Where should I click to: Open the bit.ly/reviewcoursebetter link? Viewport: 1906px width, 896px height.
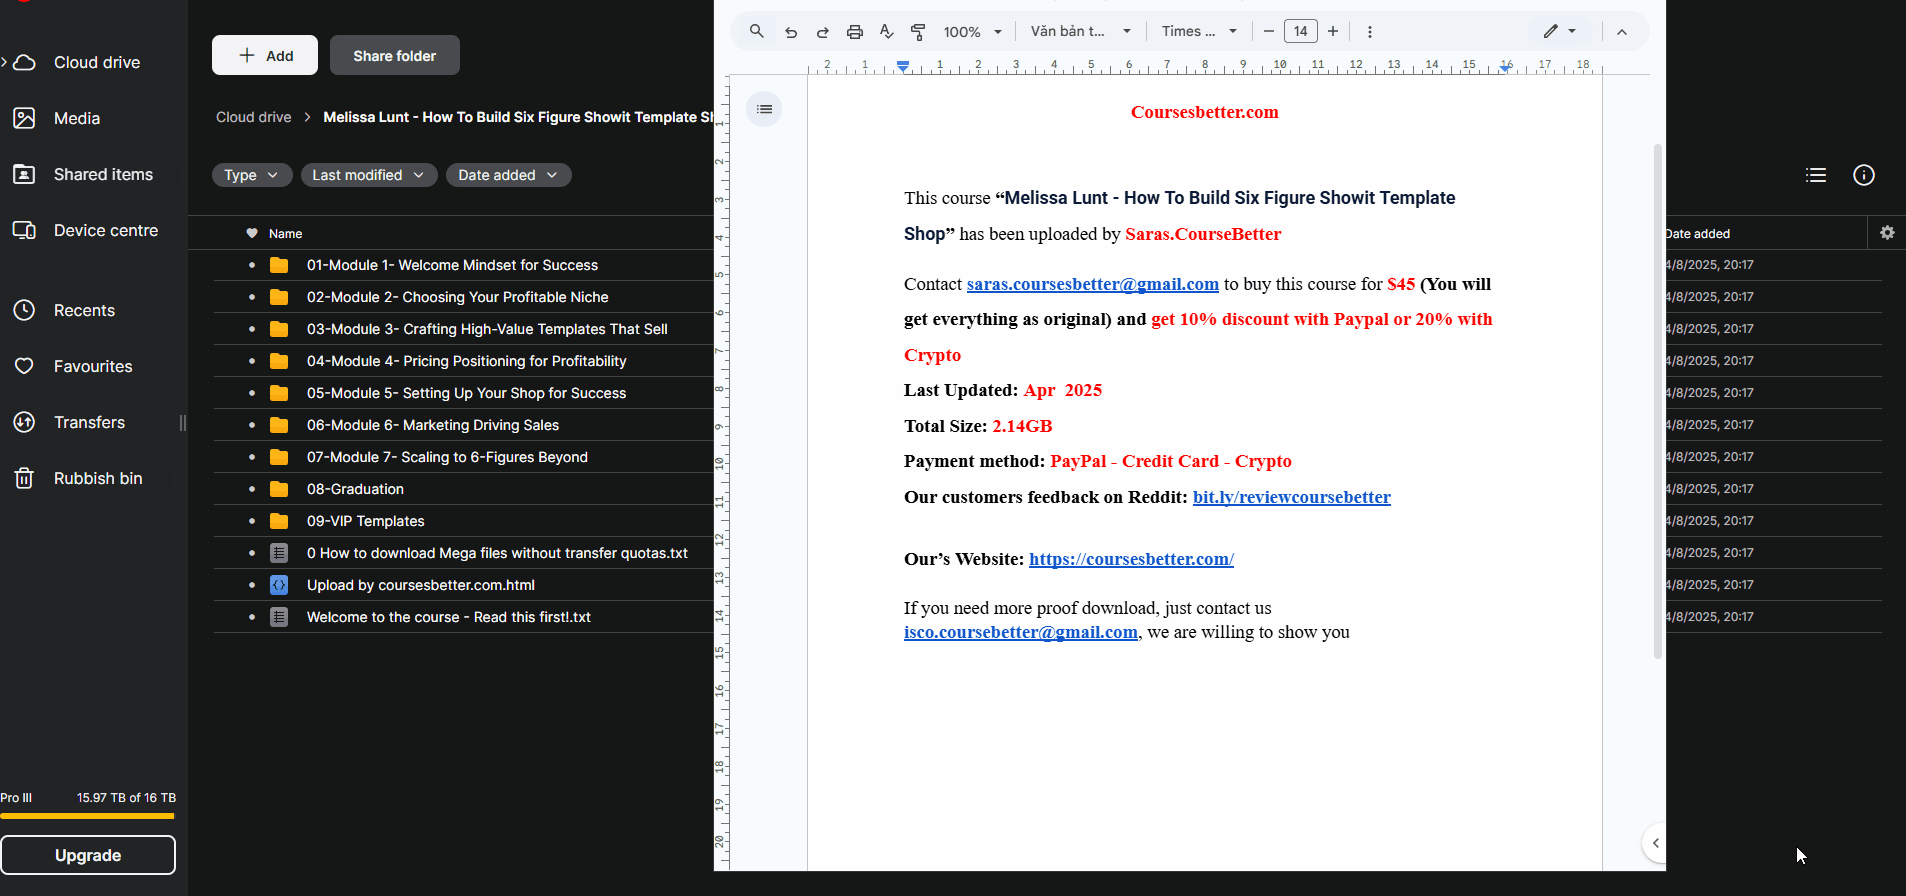[x=1291, y=497]
